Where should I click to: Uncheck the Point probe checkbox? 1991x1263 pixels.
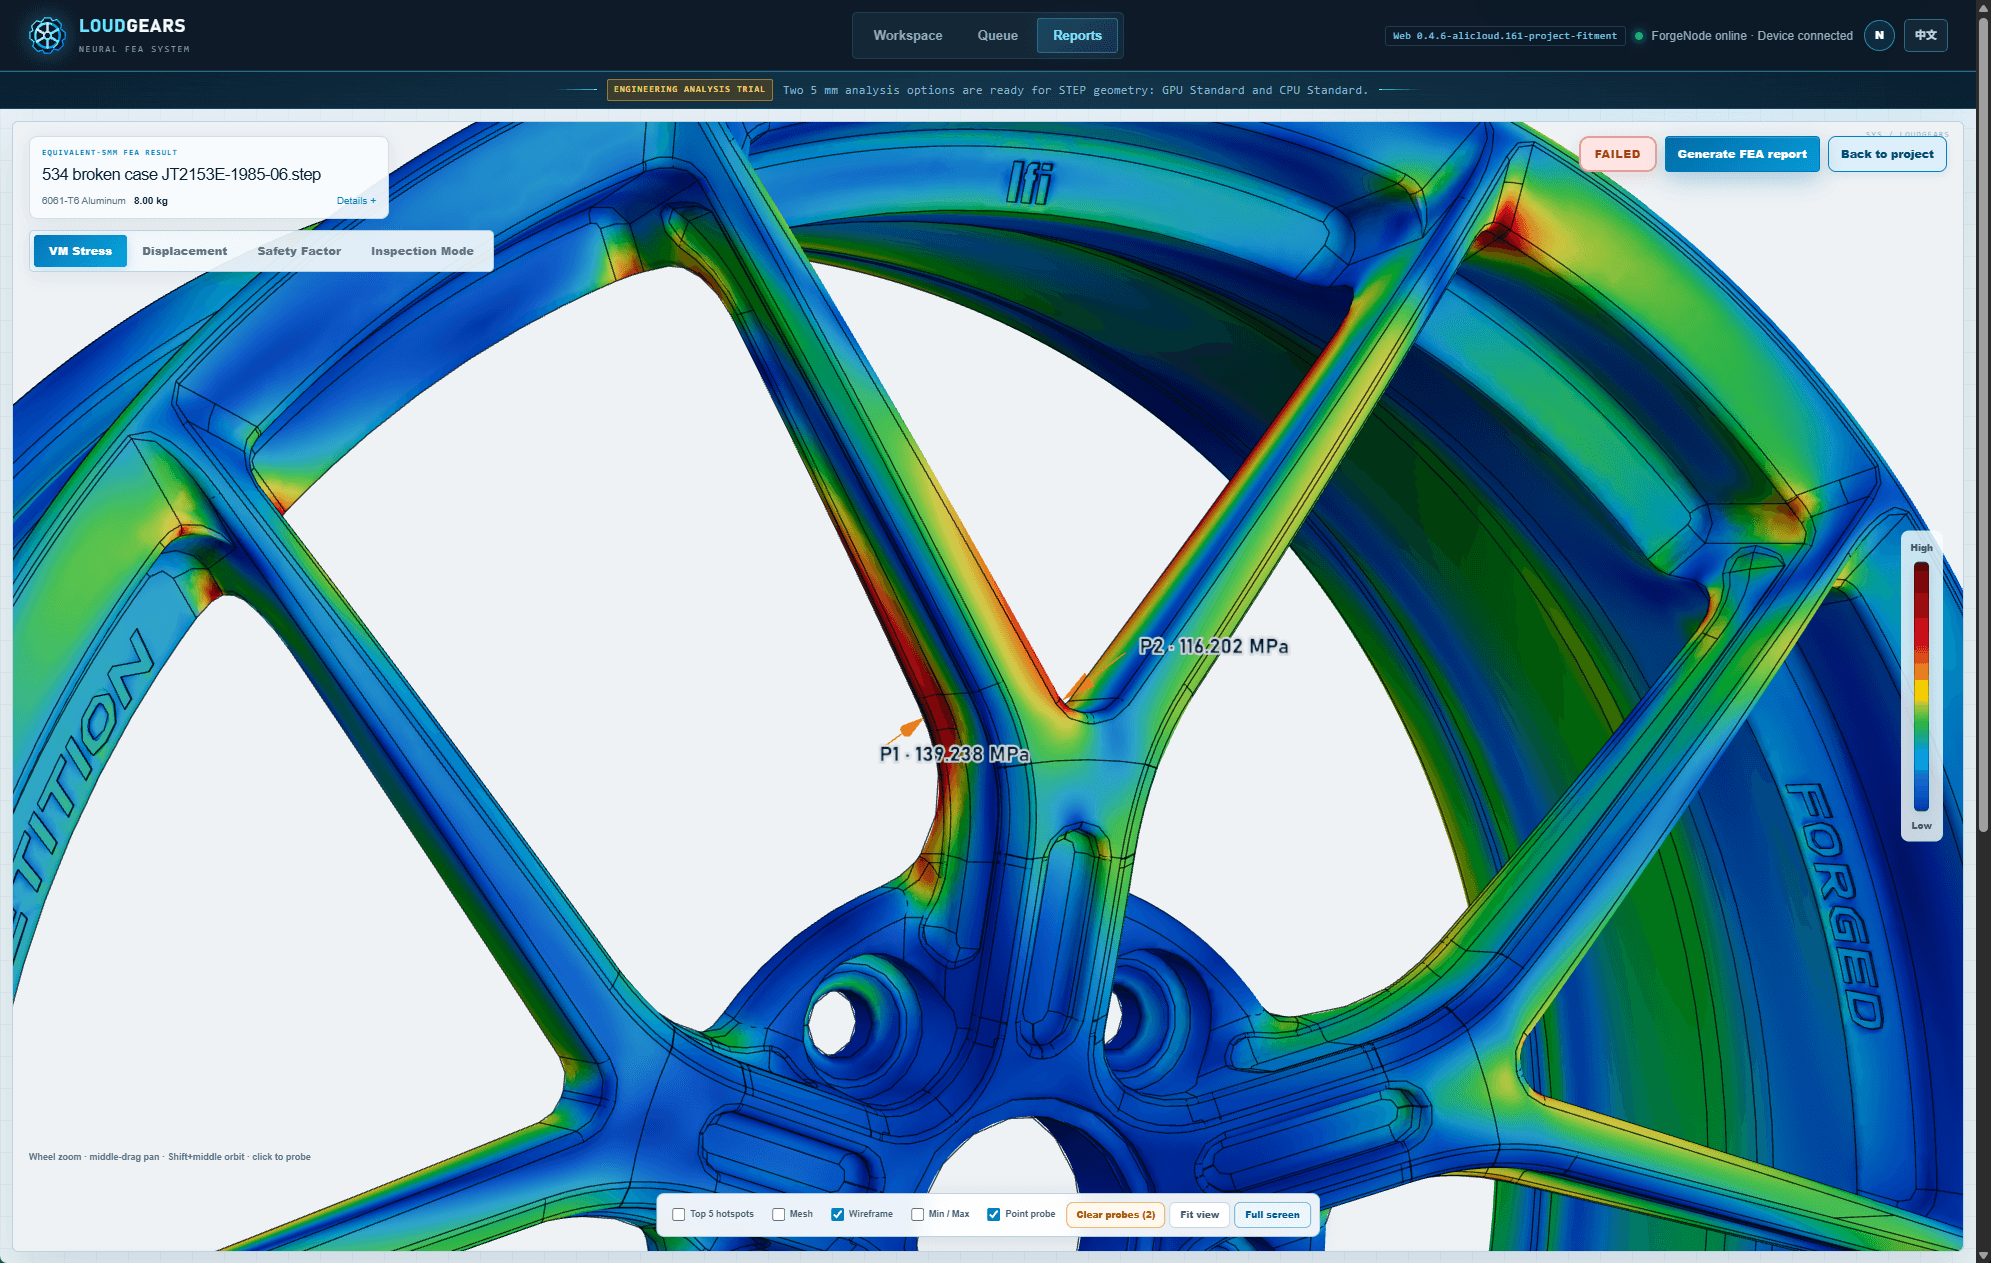(994, 1214)
